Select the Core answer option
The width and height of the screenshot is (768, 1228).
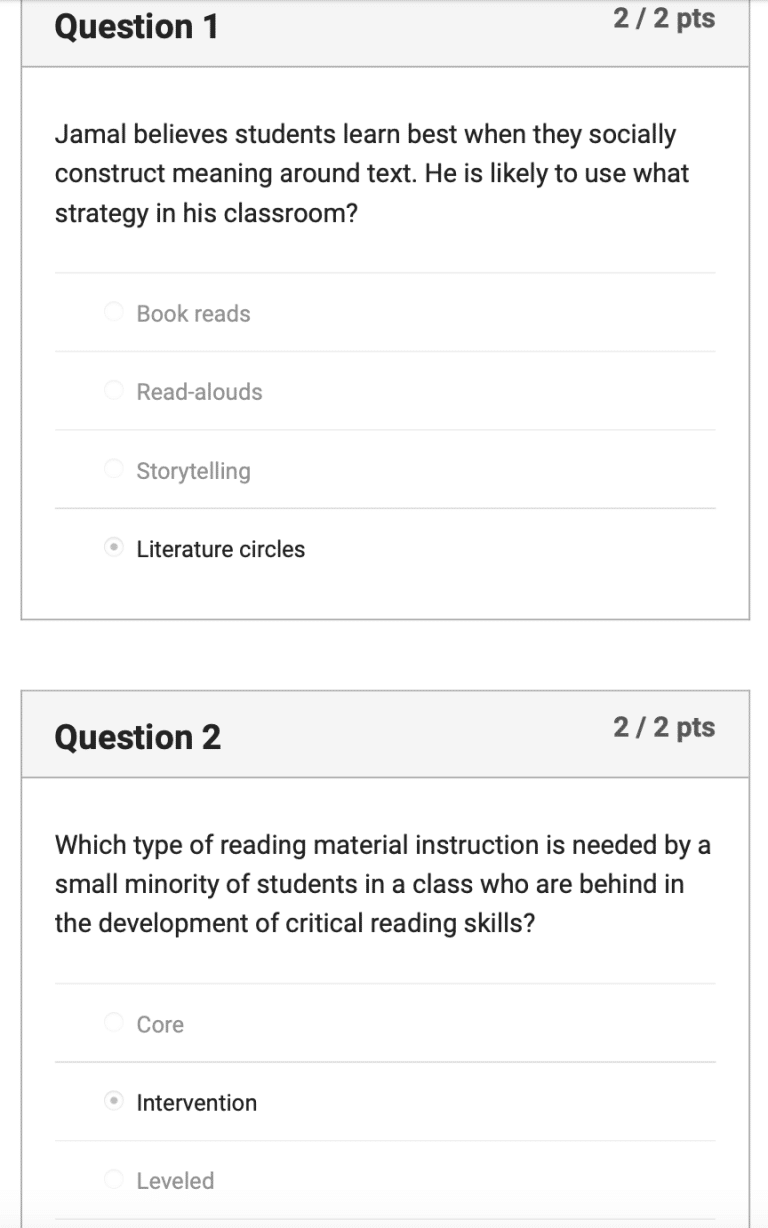click(114, 1023)
